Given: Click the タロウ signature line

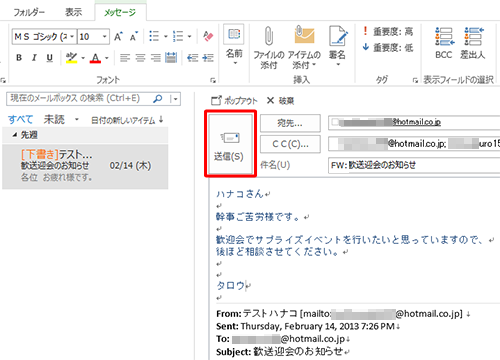Looking at the screenshot, I should coord(231,286).
